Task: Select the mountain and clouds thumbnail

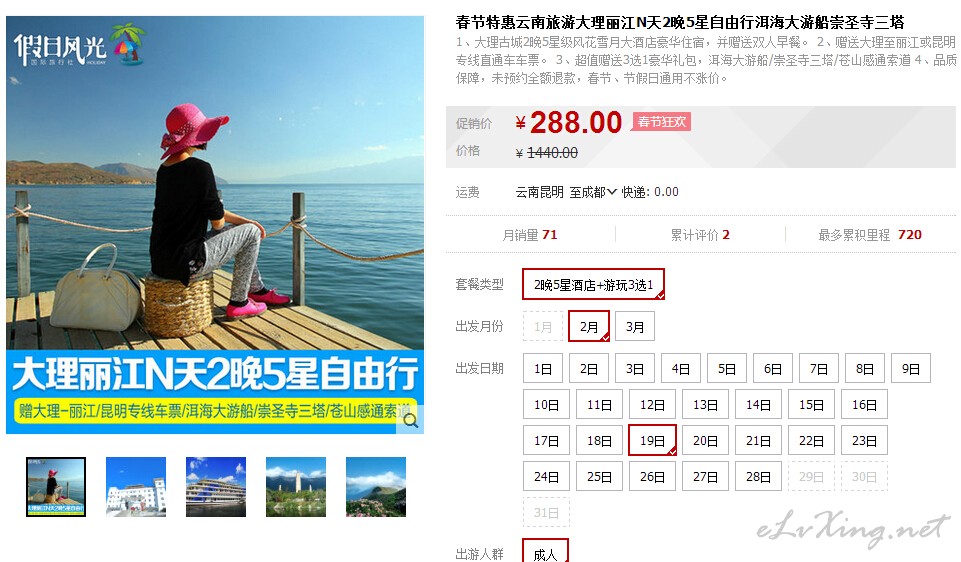Action: coord(376,487)
